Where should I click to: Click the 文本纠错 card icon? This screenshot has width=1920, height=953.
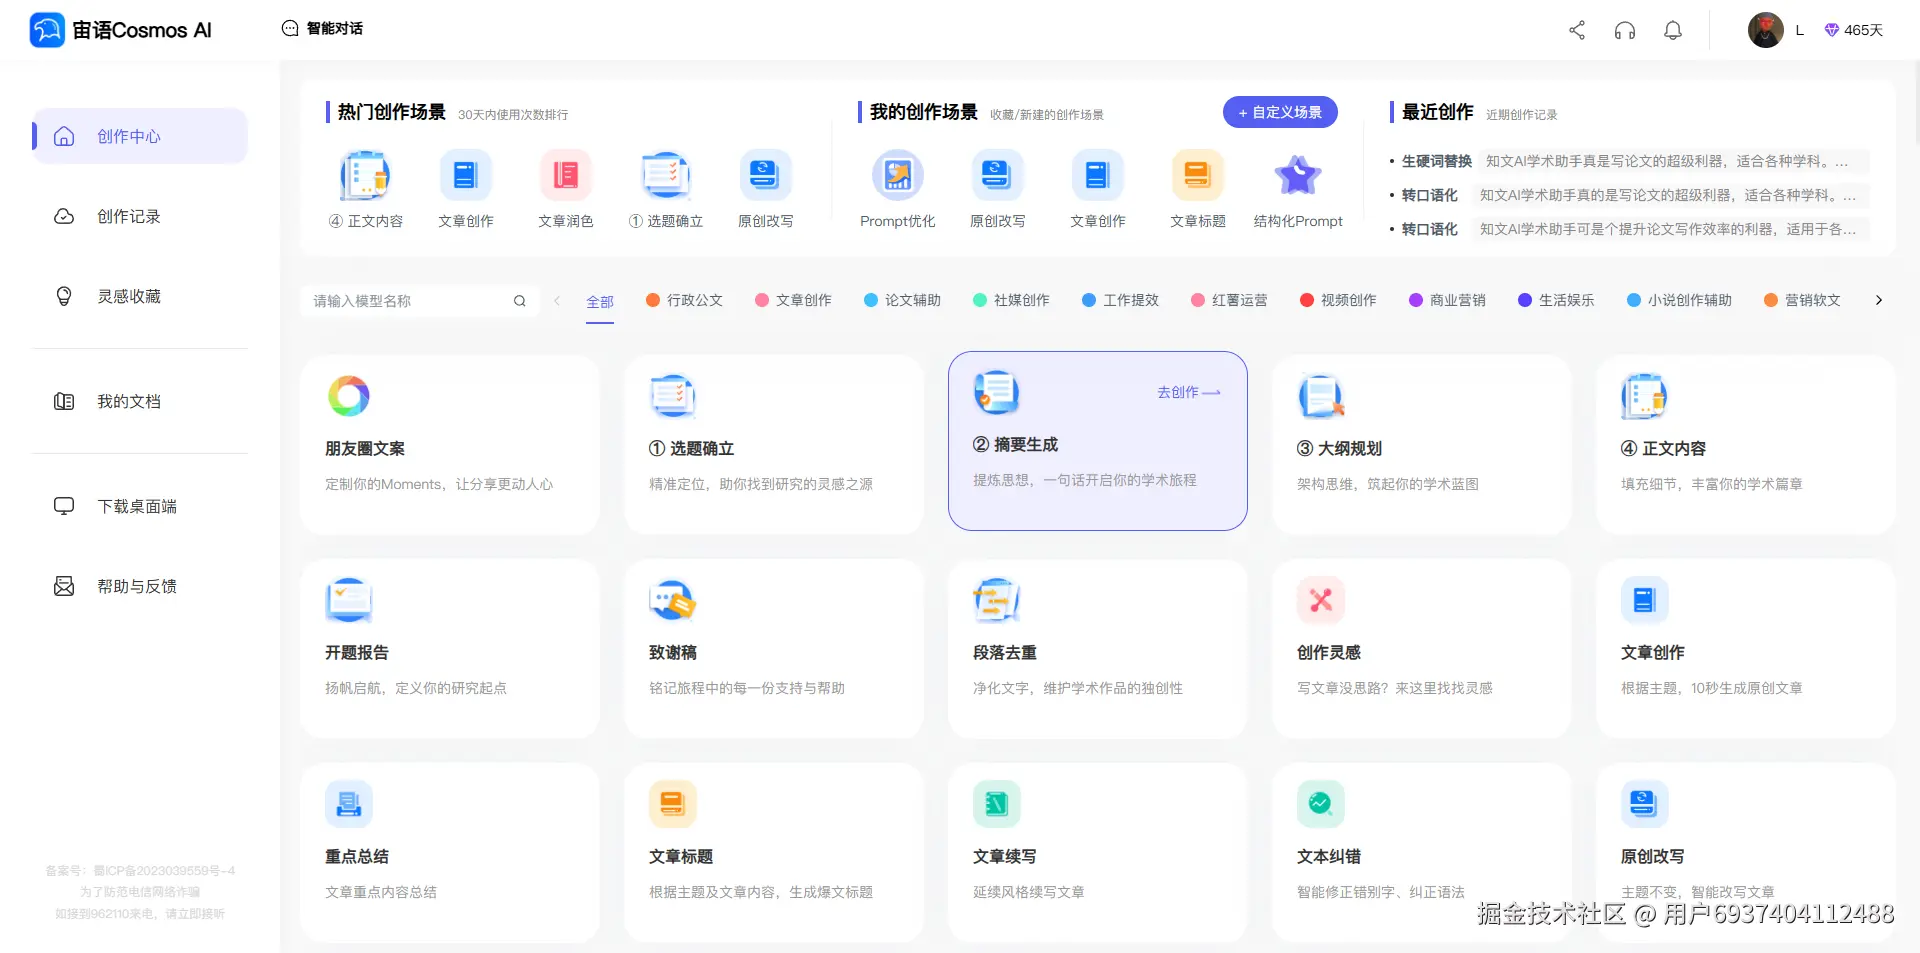(x=1321, y=804)
